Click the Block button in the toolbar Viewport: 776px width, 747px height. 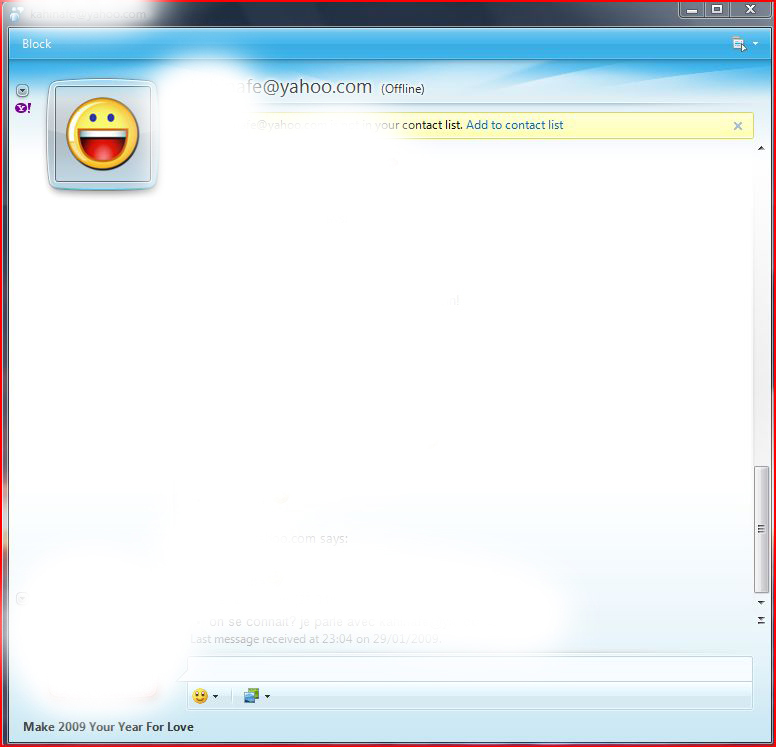(x=37, y=44)
